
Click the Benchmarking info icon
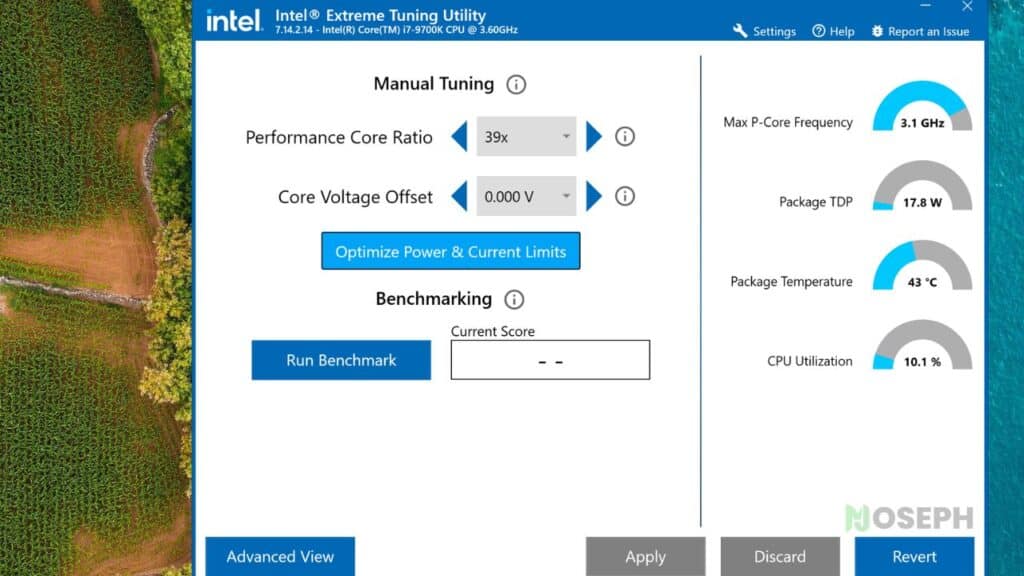pyautogui.click(x=514, y=299)
